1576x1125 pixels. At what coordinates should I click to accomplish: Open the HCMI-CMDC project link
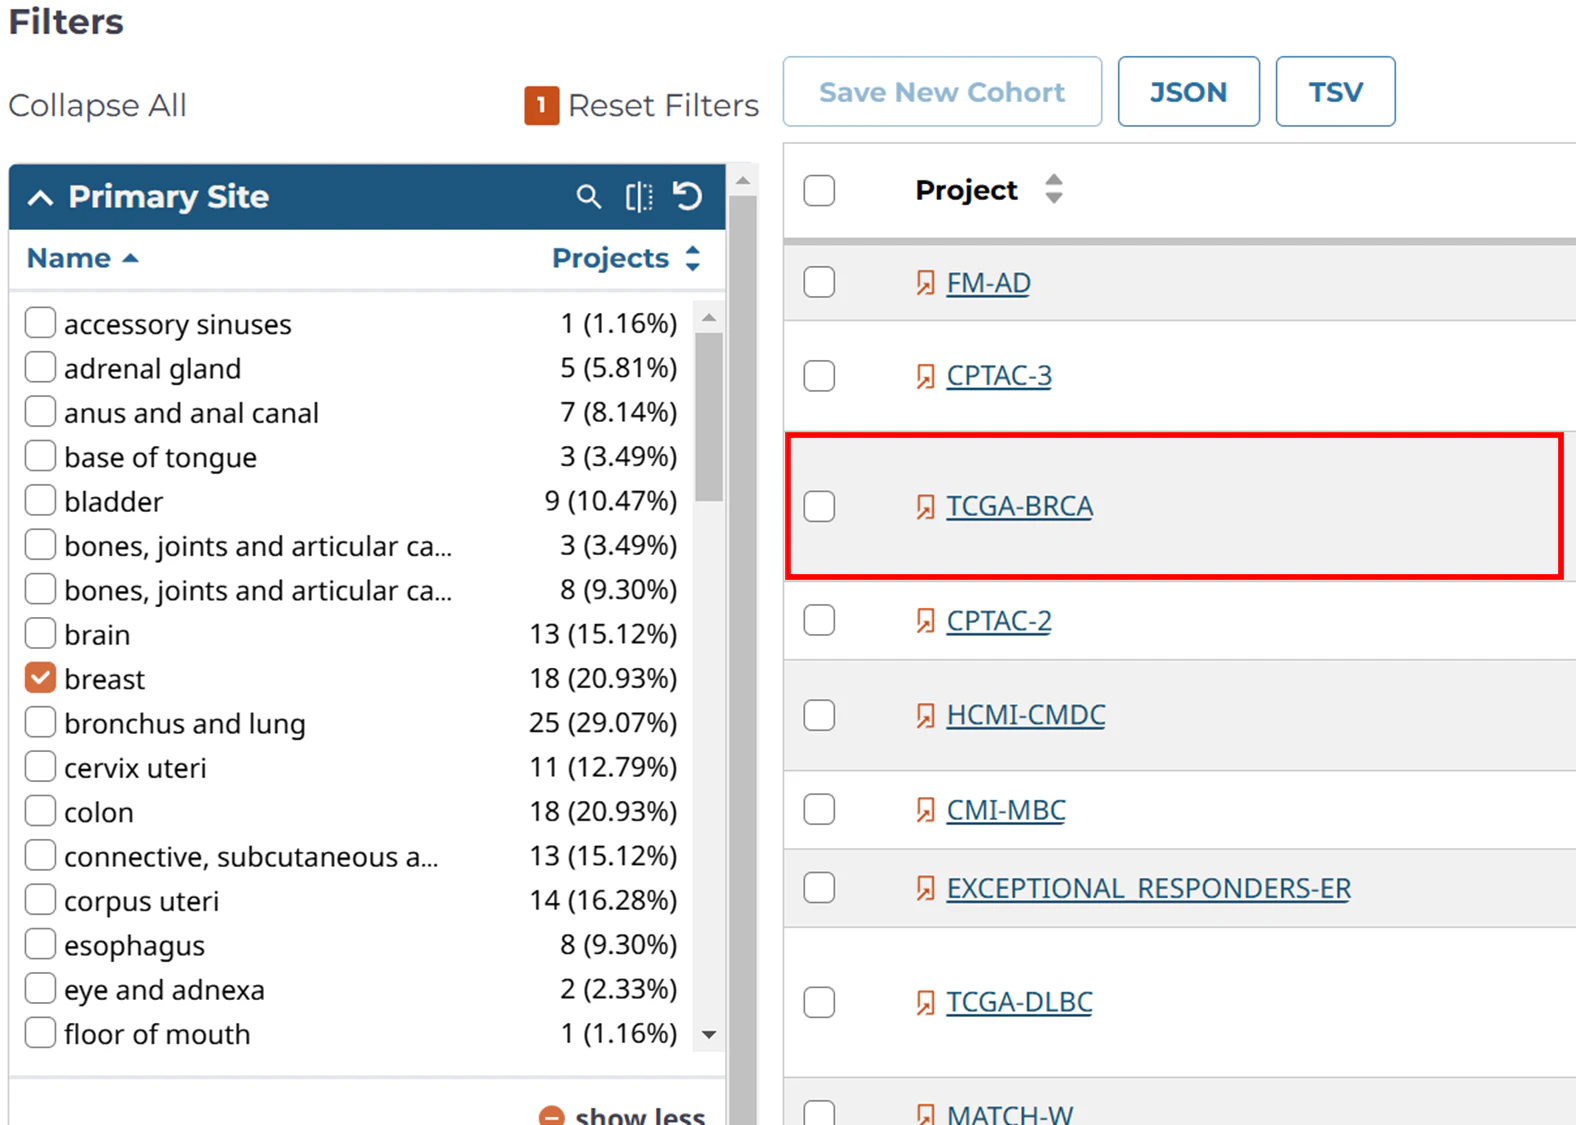(1026, 715)
